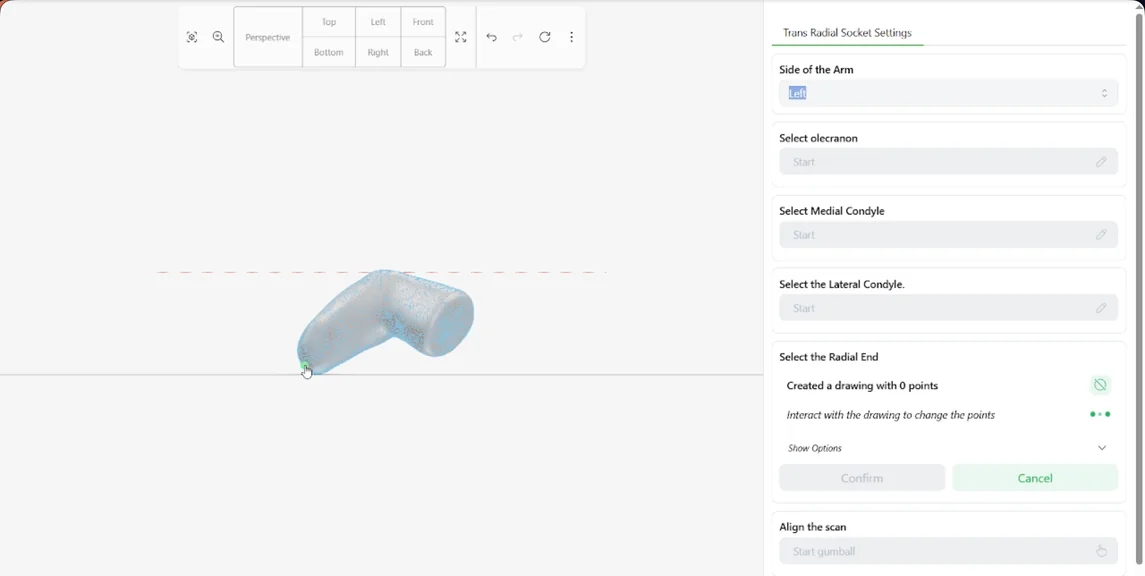Undo the last action

[491, 37]
